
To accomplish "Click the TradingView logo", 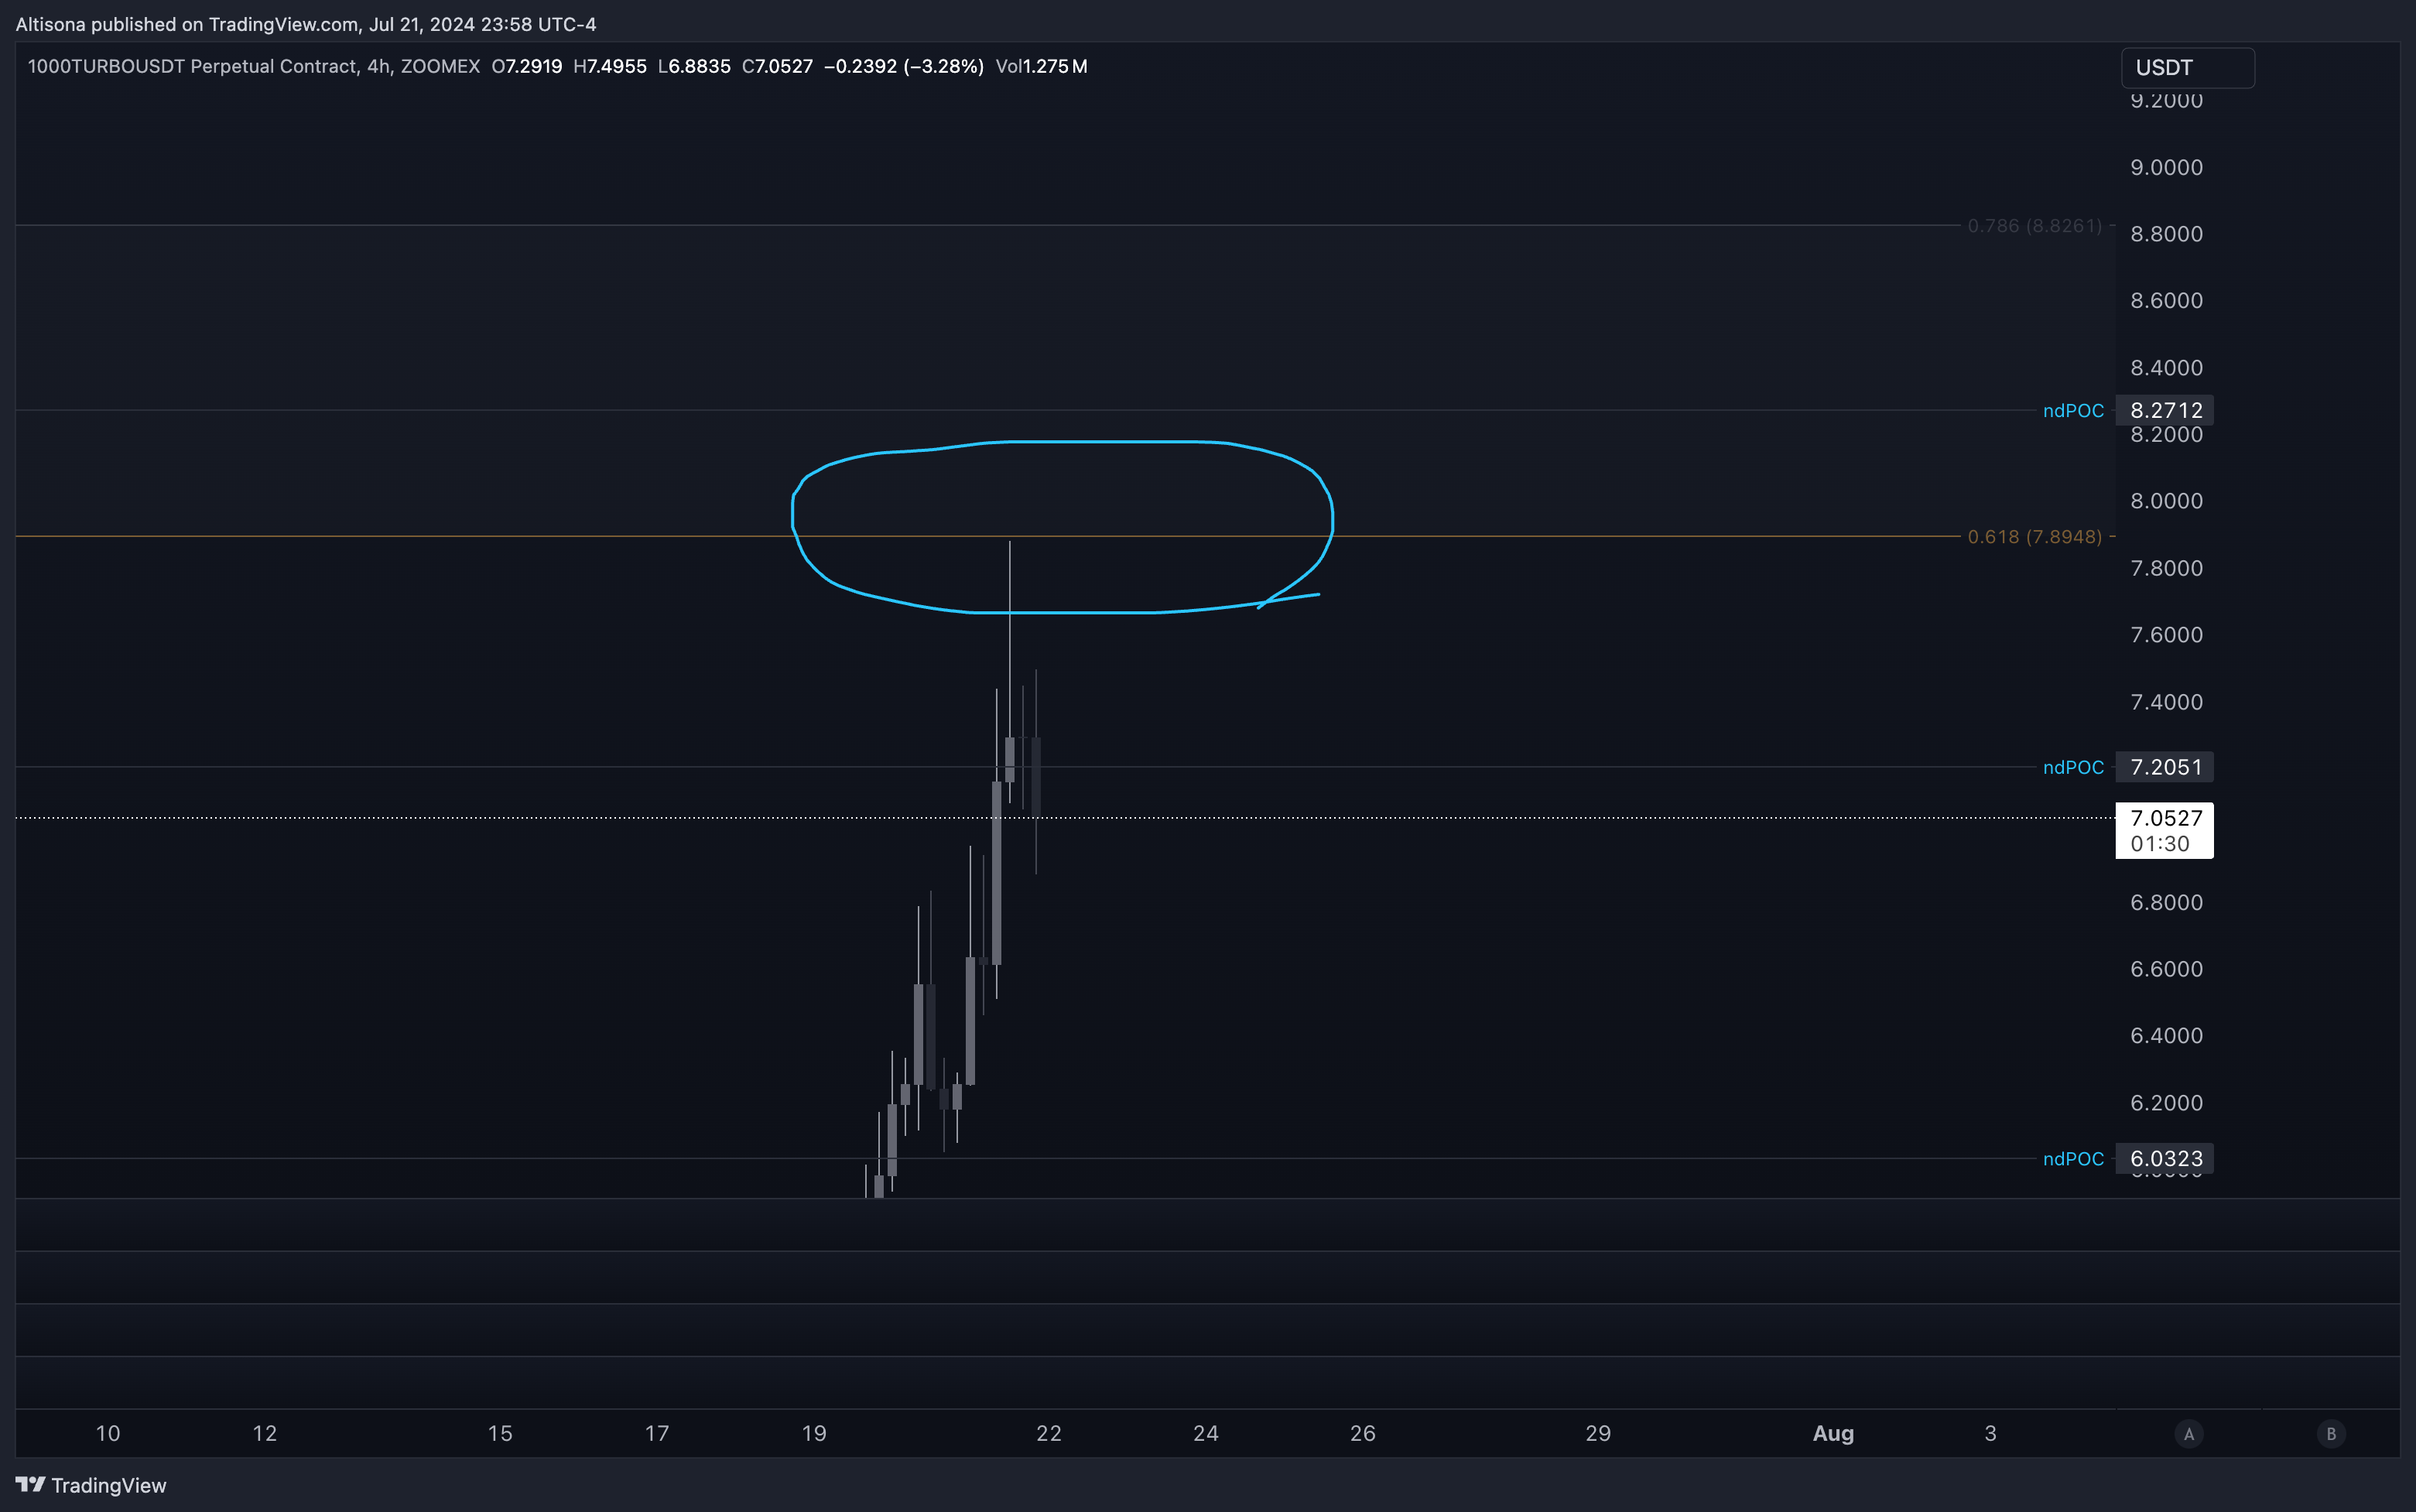I will tap(91, 1485).
